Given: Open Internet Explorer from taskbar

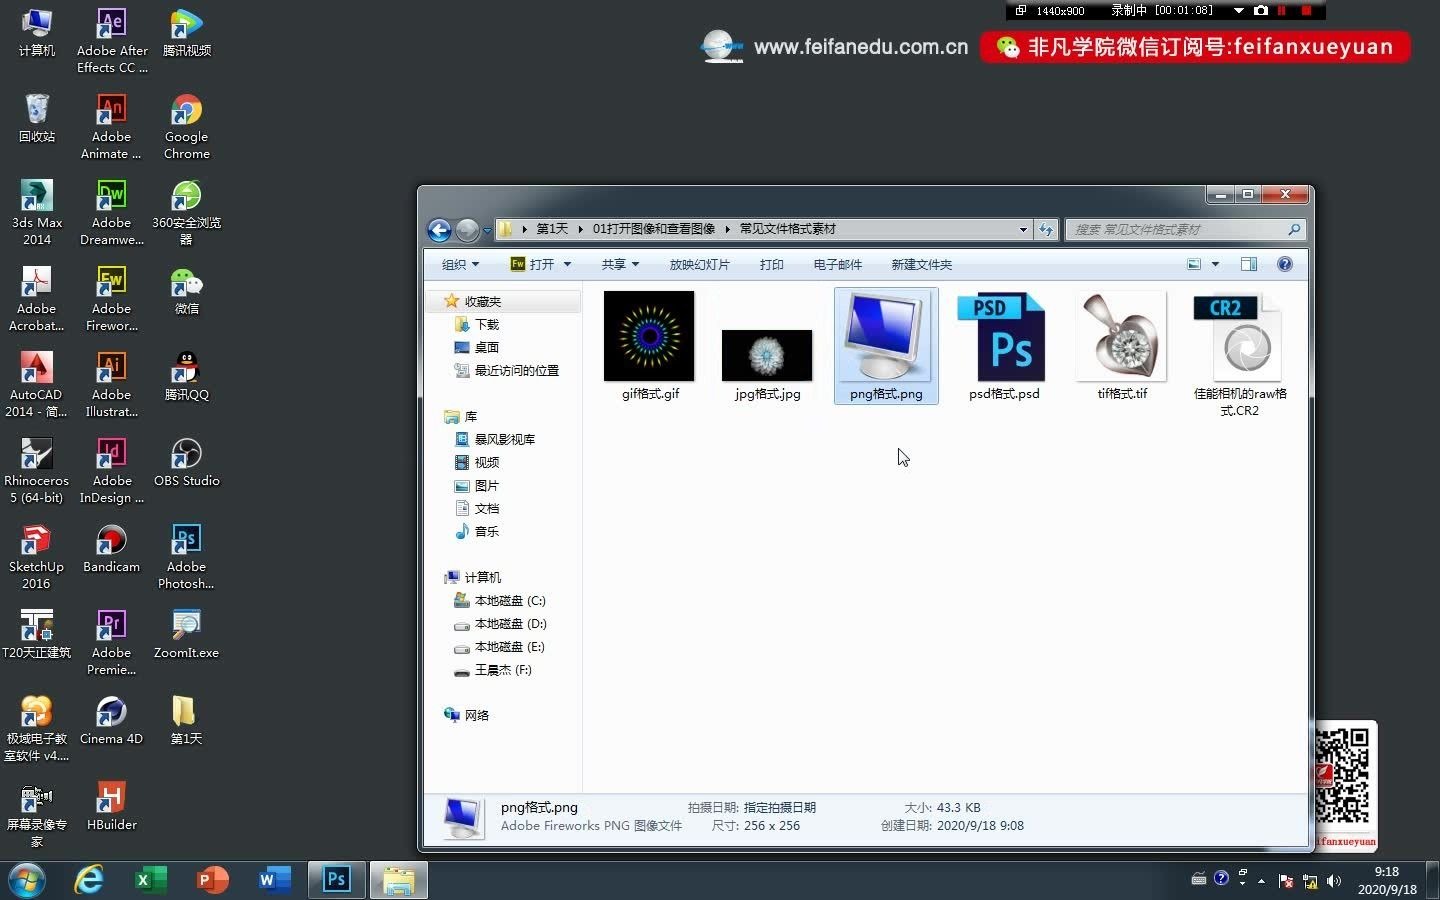Looking at the screenshot, I should 89,880.
